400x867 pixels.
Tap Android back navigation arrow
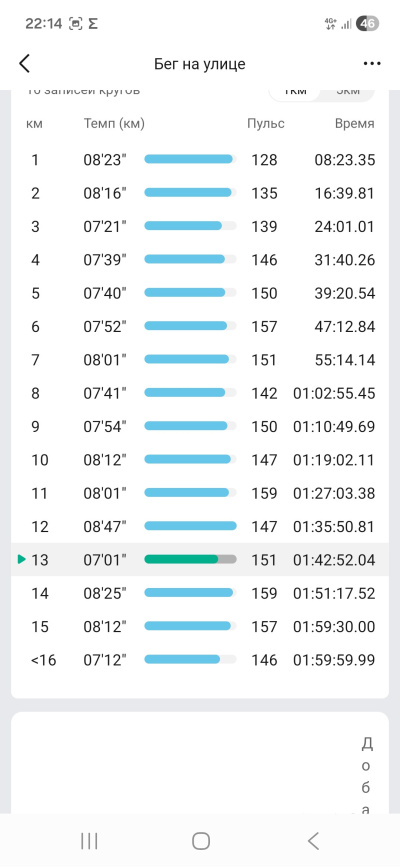pyautogui.click(x=313, y=841)
